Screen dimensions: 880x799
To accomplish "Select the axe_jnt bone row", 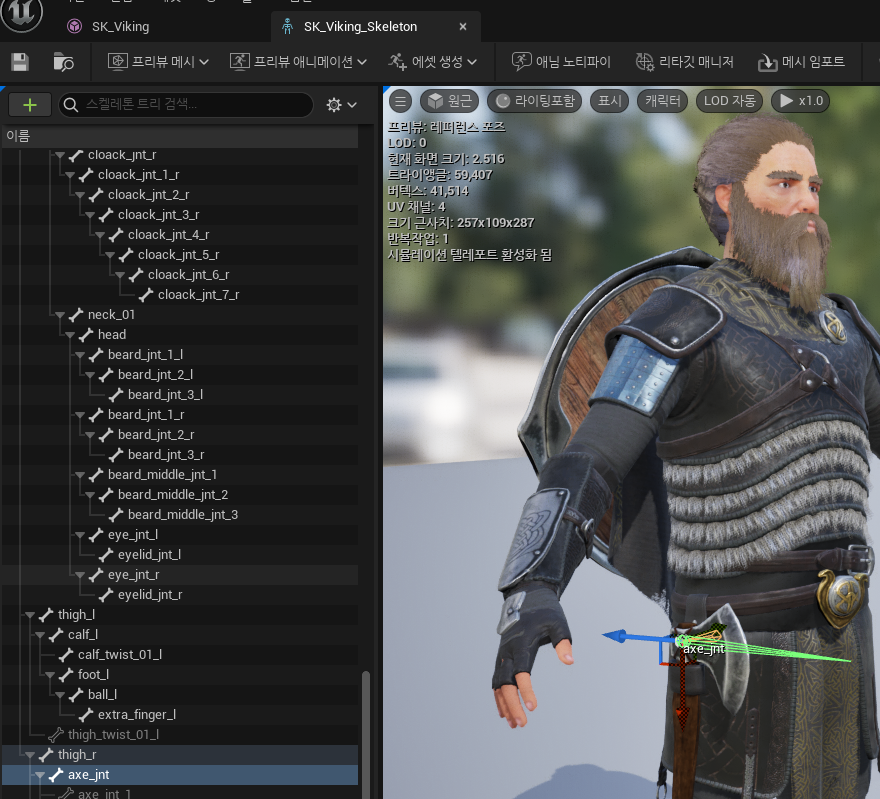I will [180, 775].
